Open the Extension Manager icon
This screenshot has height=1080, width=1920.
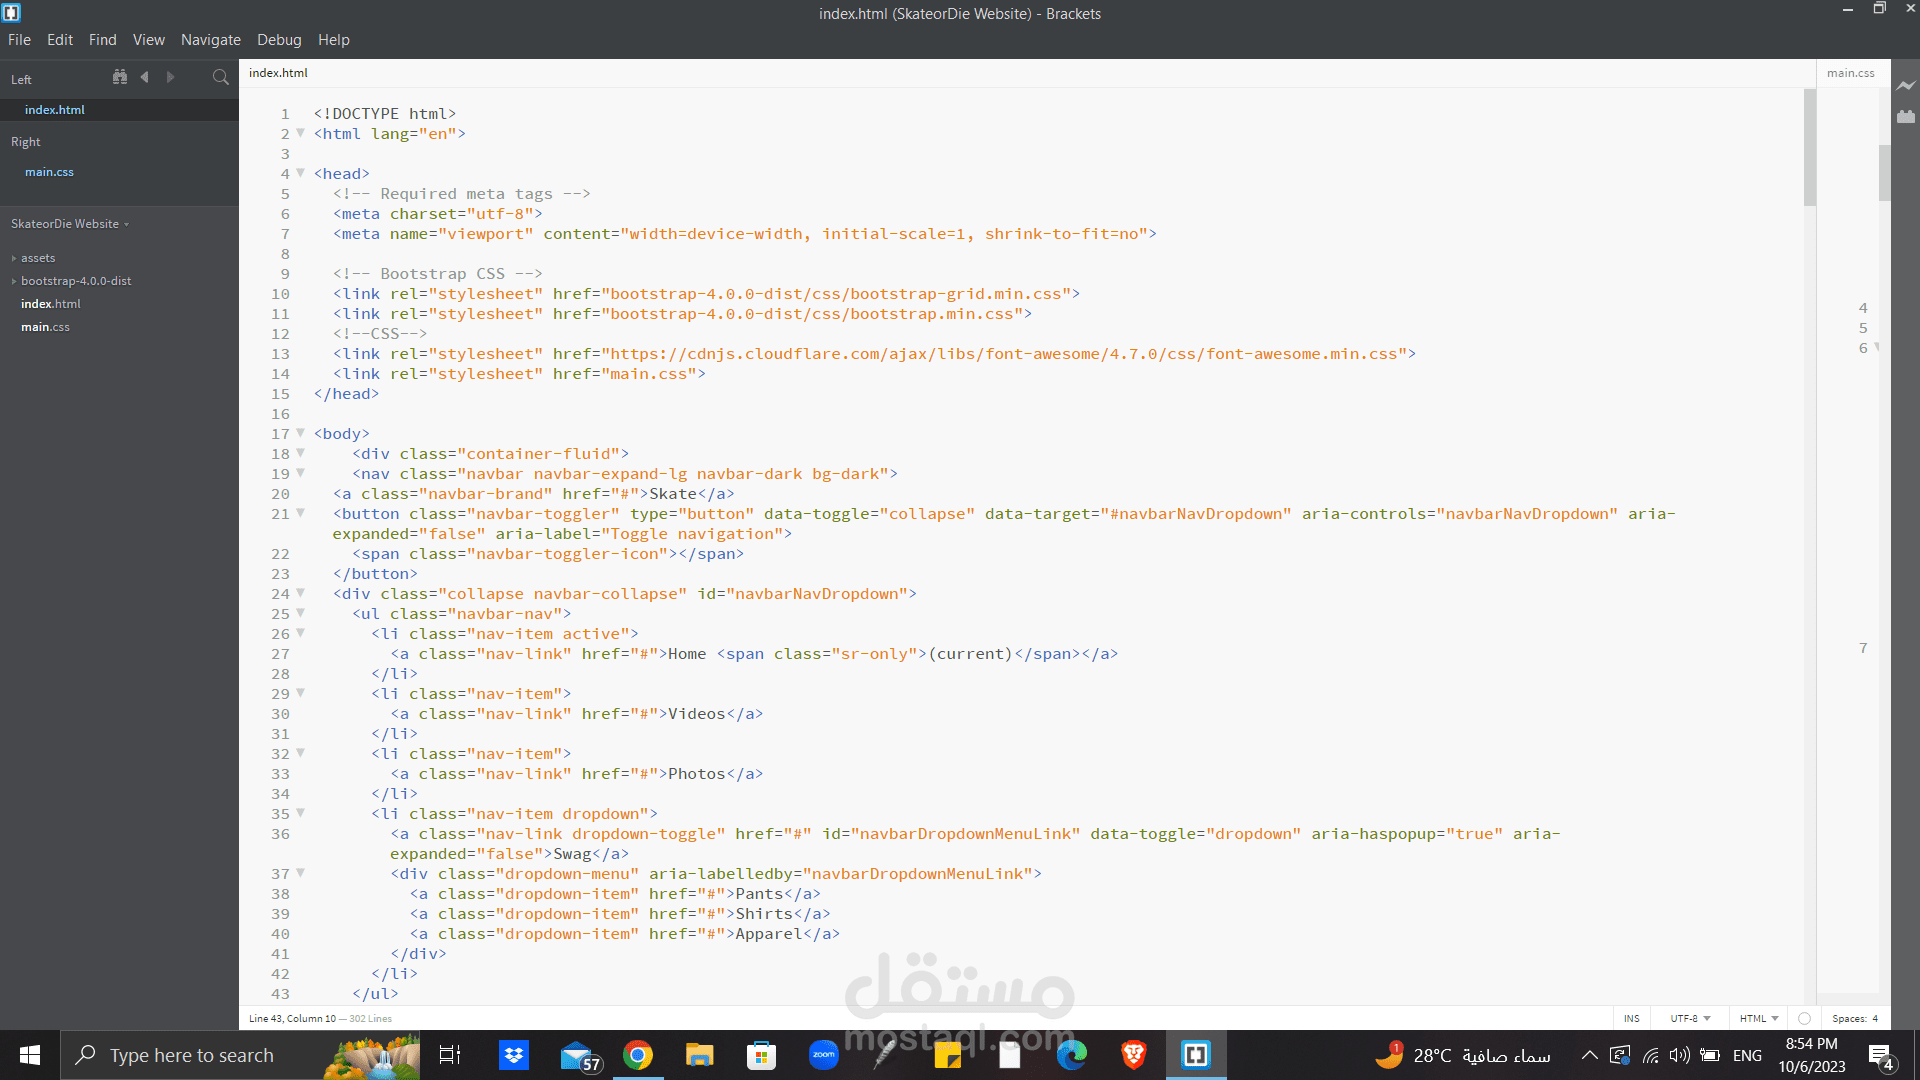1906,117
